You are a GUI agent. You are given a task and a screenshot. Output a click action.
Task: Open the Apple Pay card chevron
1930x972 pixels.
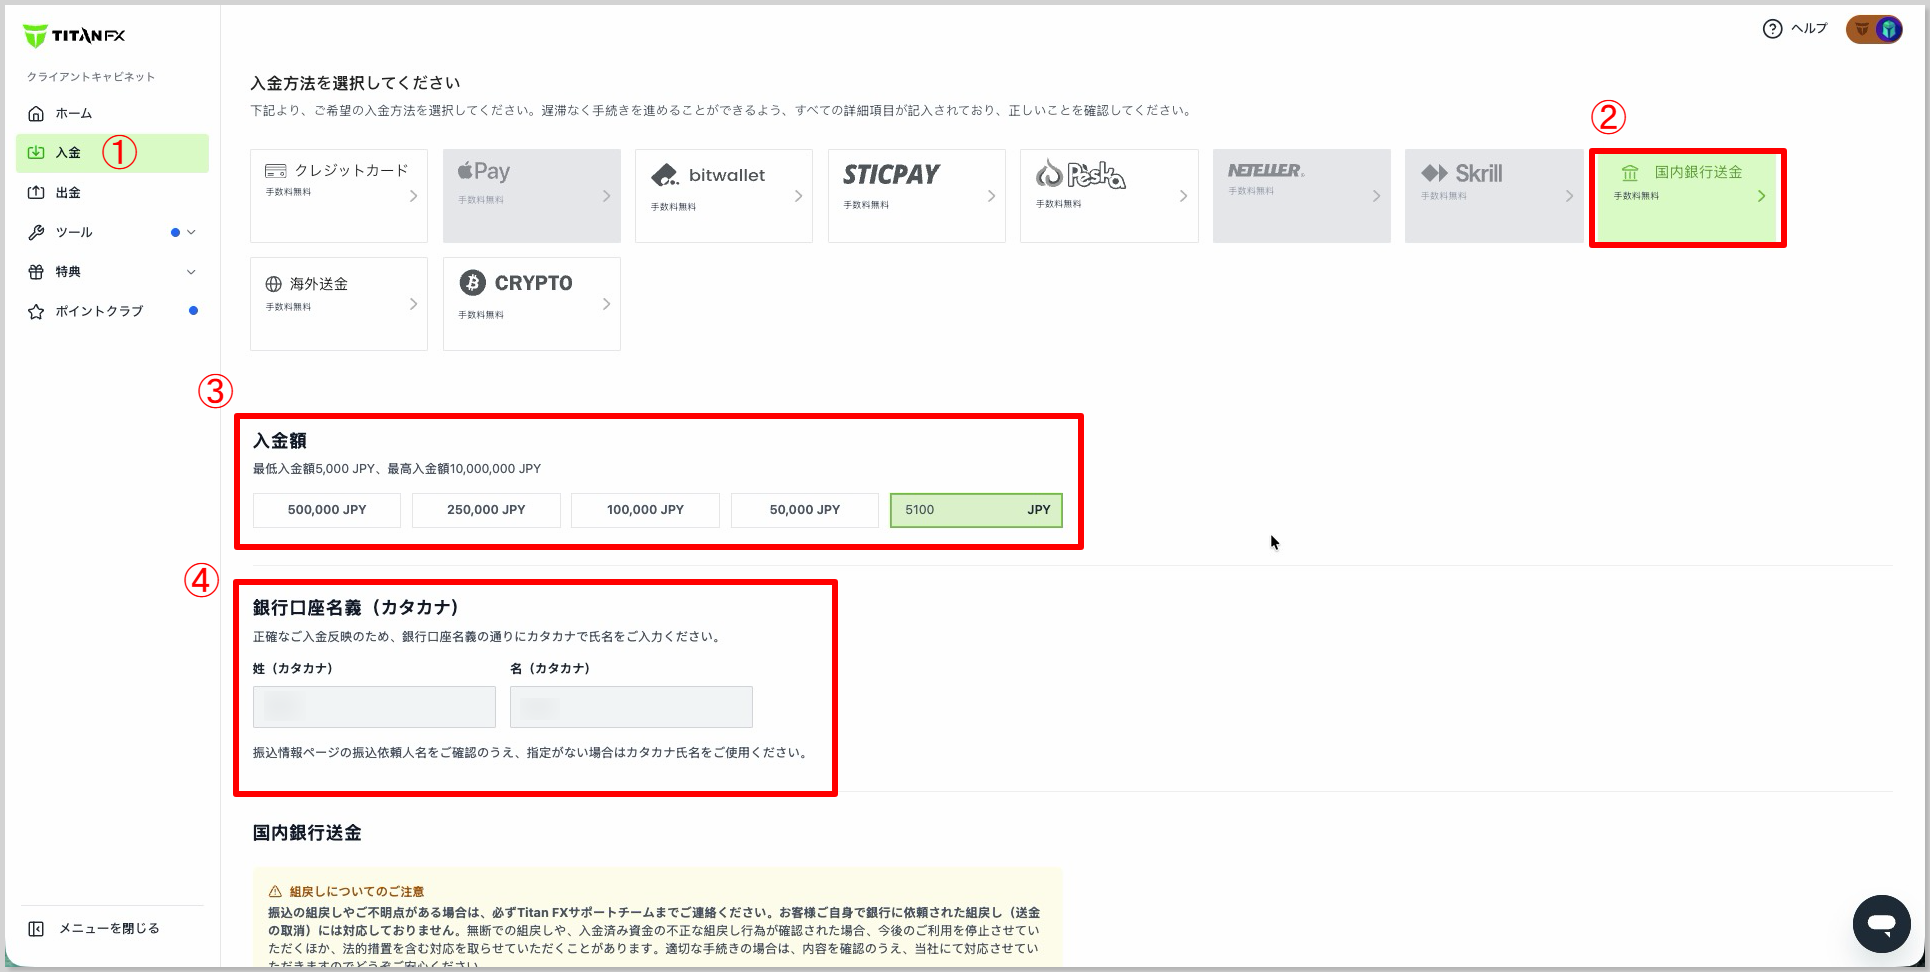click(606, 196)
